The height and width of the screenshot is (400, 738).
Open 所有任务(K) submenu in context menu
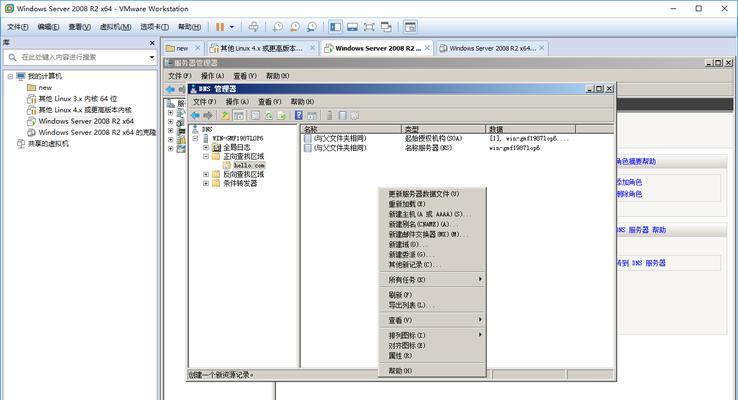click(x=433, y=280)
